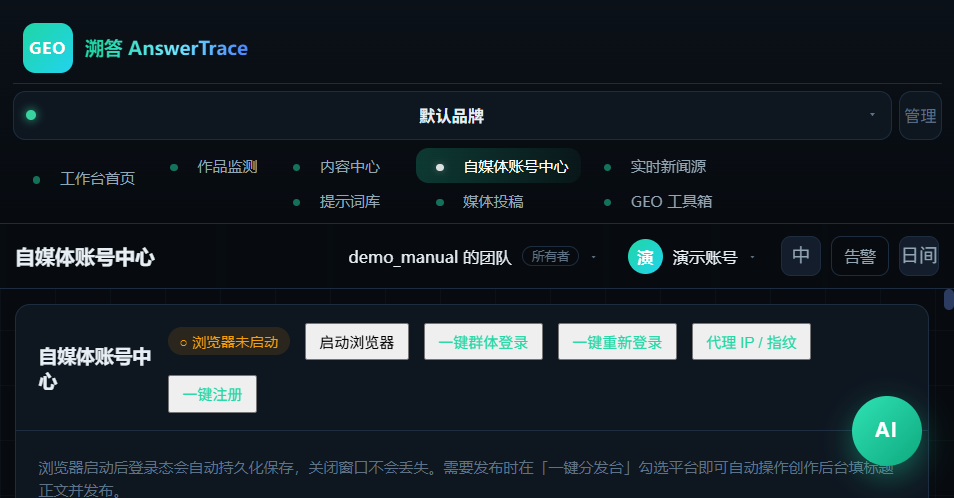Switch language with 中 button
This screenshot has height=498, width=954.
(x=801, y=256)
